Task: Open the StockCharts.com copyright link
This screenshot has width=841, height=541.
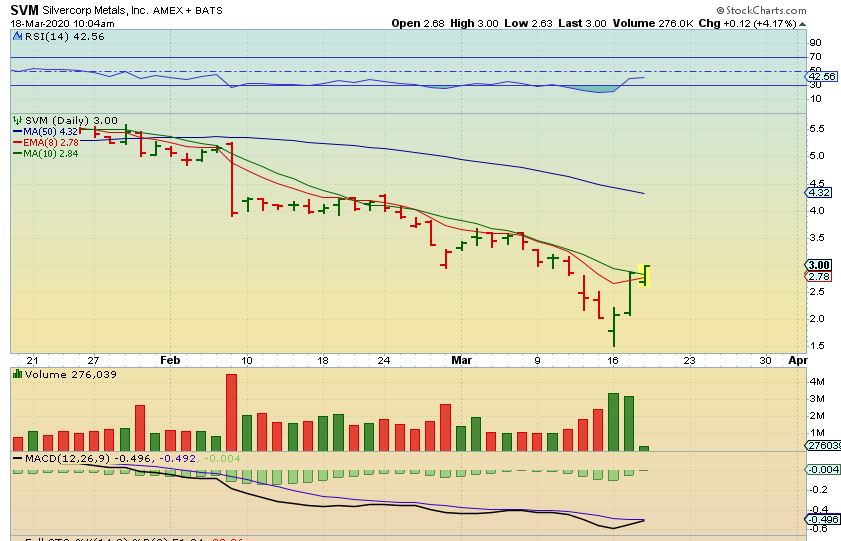Action: (x=761, y=10)
